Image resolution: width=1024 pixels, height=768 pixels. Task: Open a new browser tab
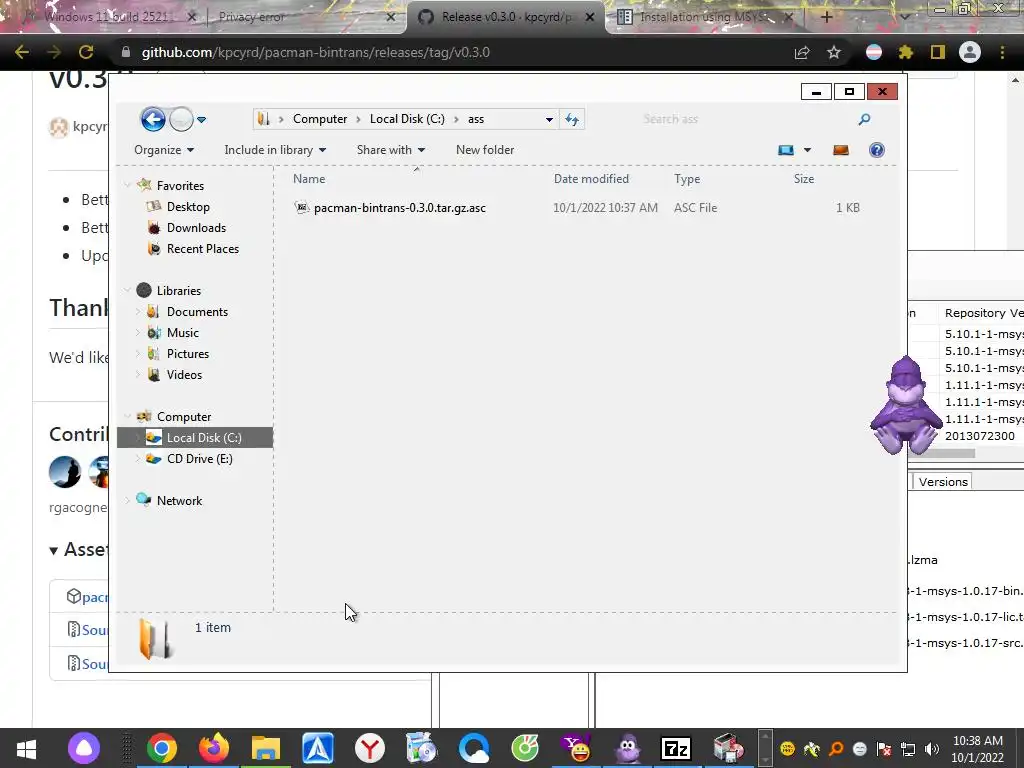pos(826,17)
